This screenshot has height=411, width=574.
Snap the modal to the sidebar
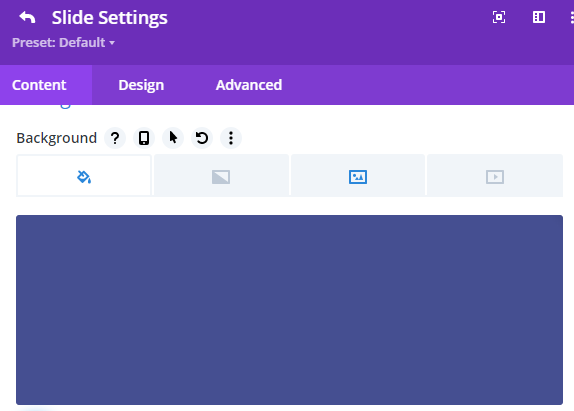tap(538, 17)
